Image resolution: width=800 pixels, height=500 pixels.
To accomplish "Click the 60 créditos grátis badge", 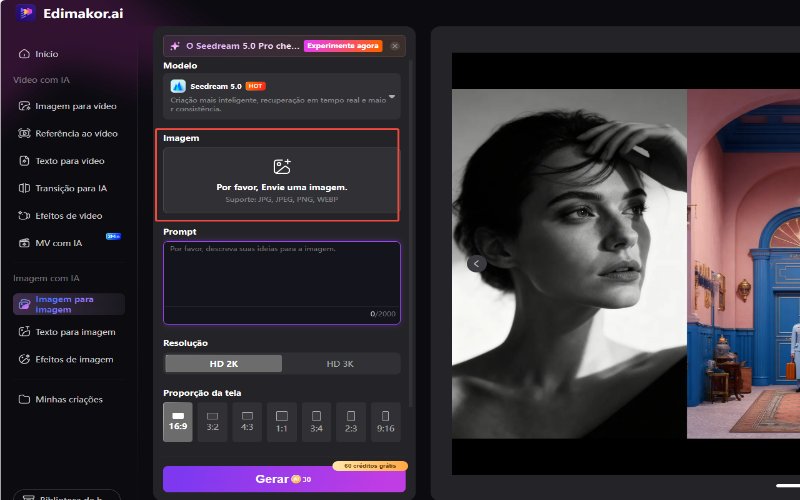I will click(x=370, y=466).
